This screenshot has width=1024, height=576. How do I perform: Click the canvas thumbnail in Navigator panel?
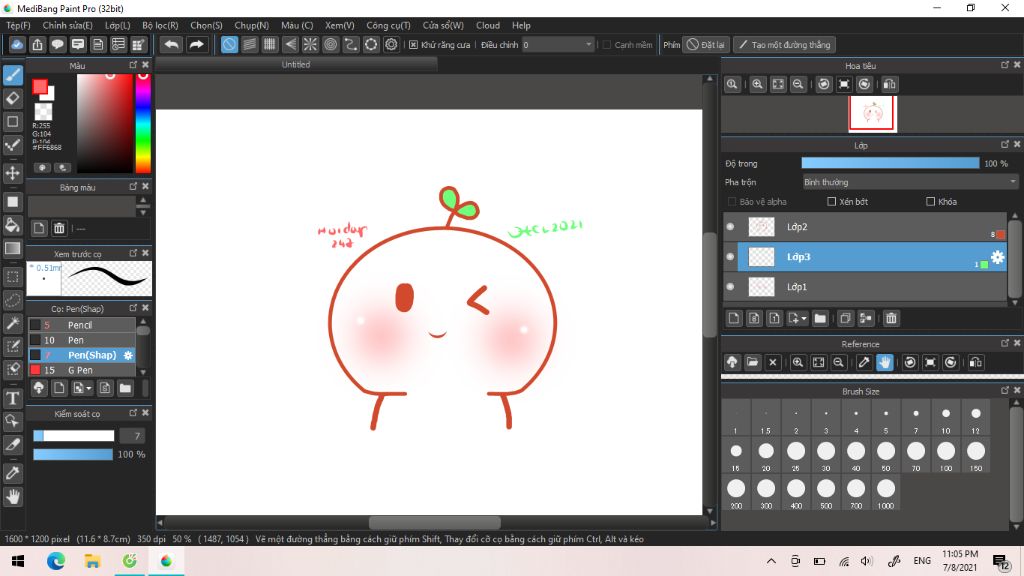pos(872,114)
